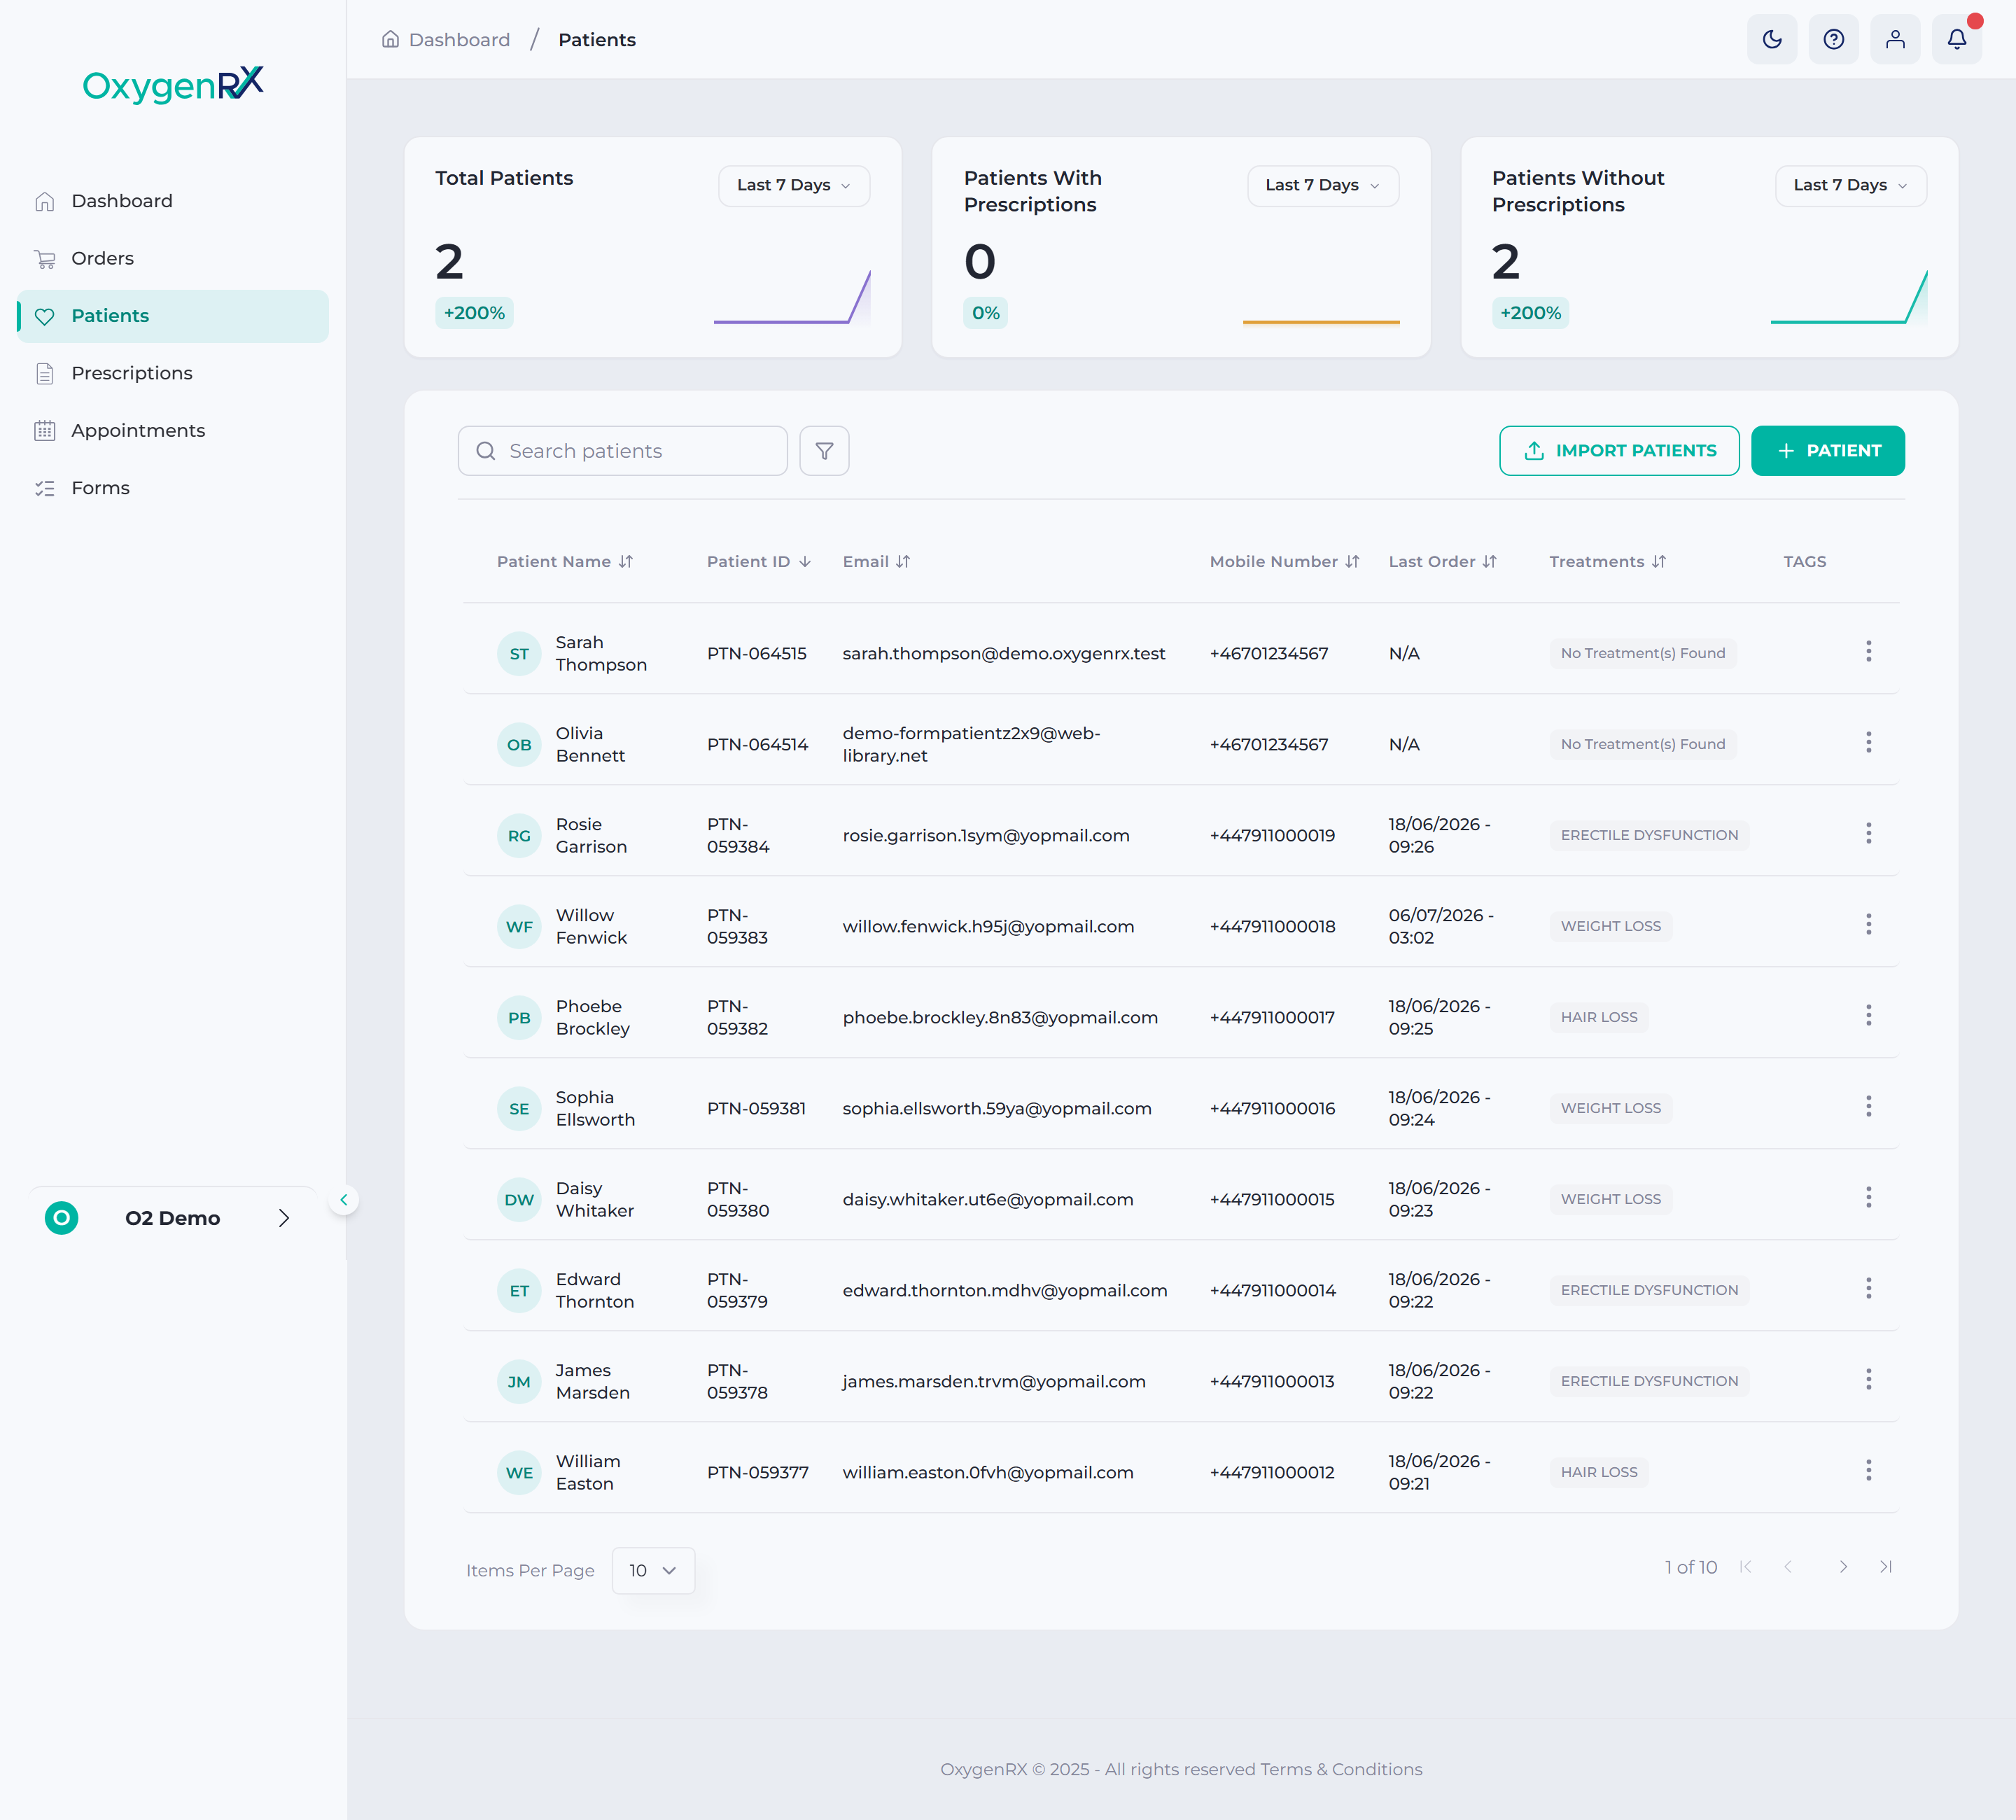Toggle dark mode moon icon

1772,39
